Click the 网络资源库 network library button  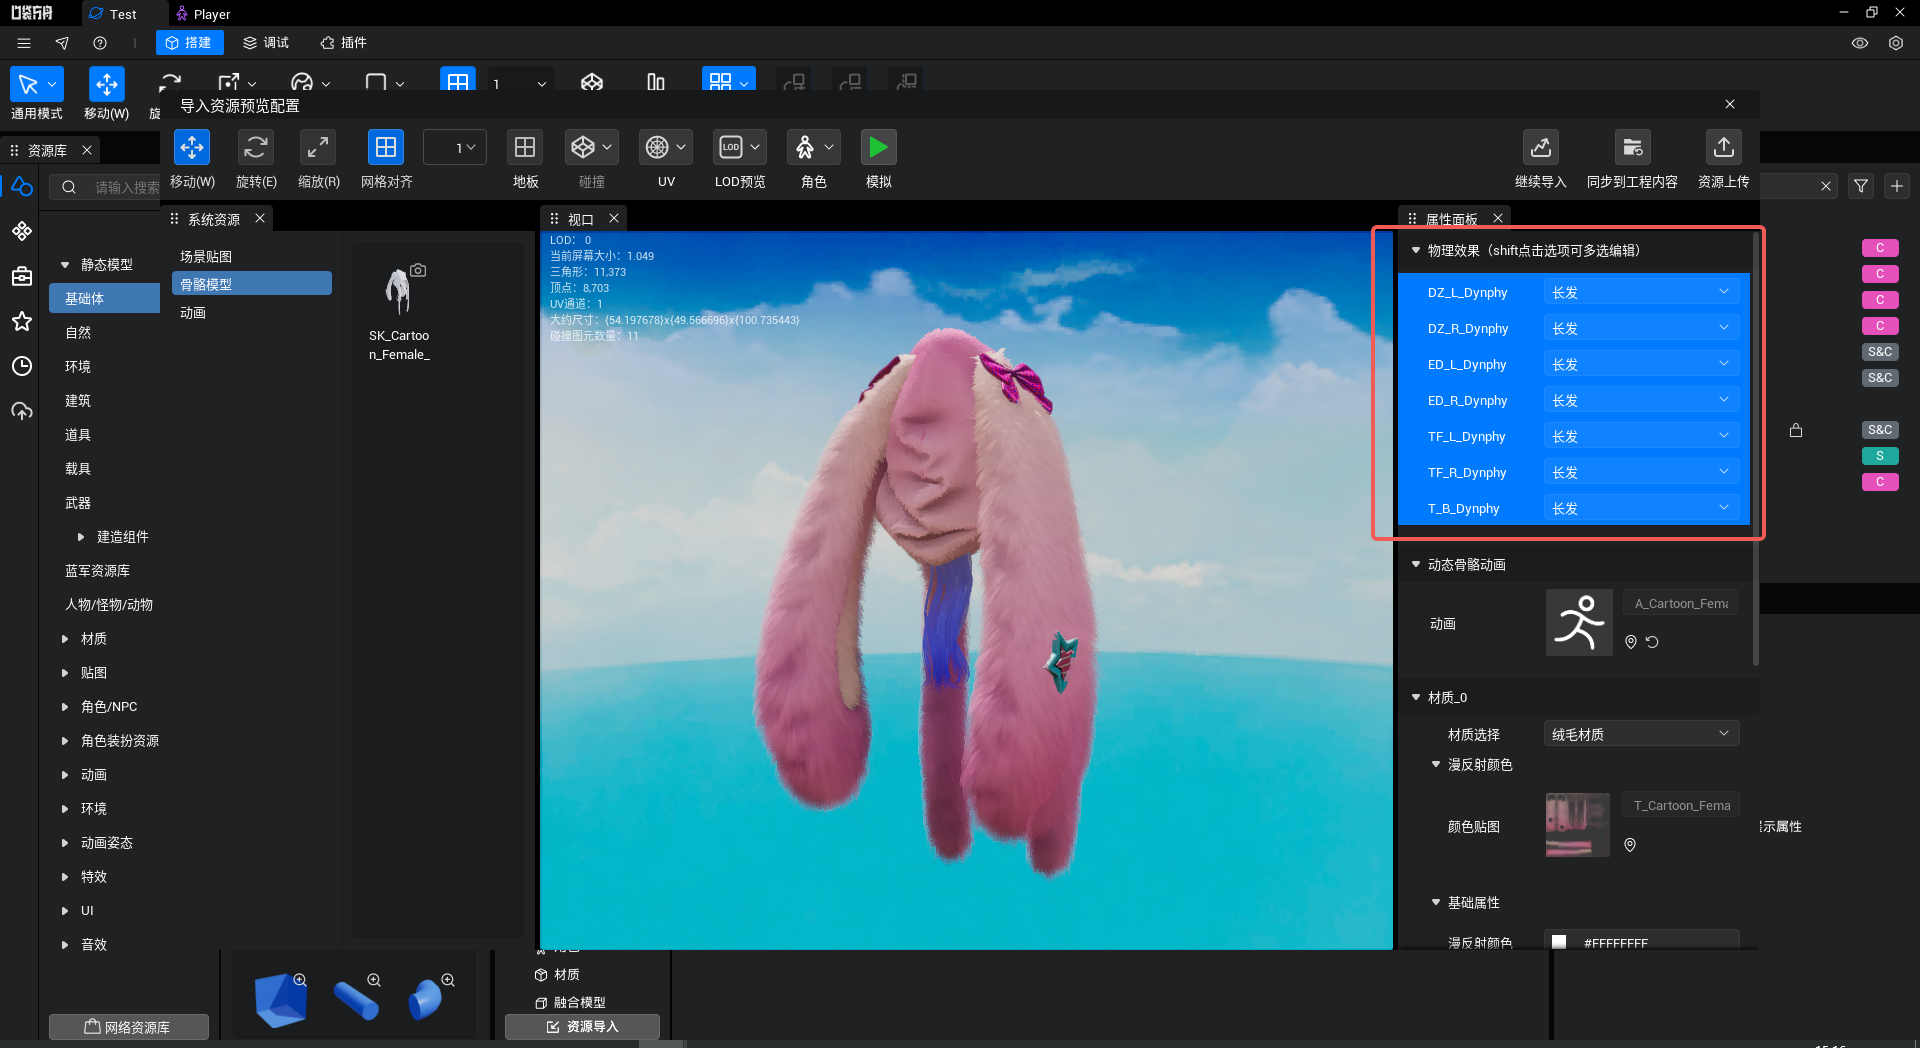pos(128,1027)
